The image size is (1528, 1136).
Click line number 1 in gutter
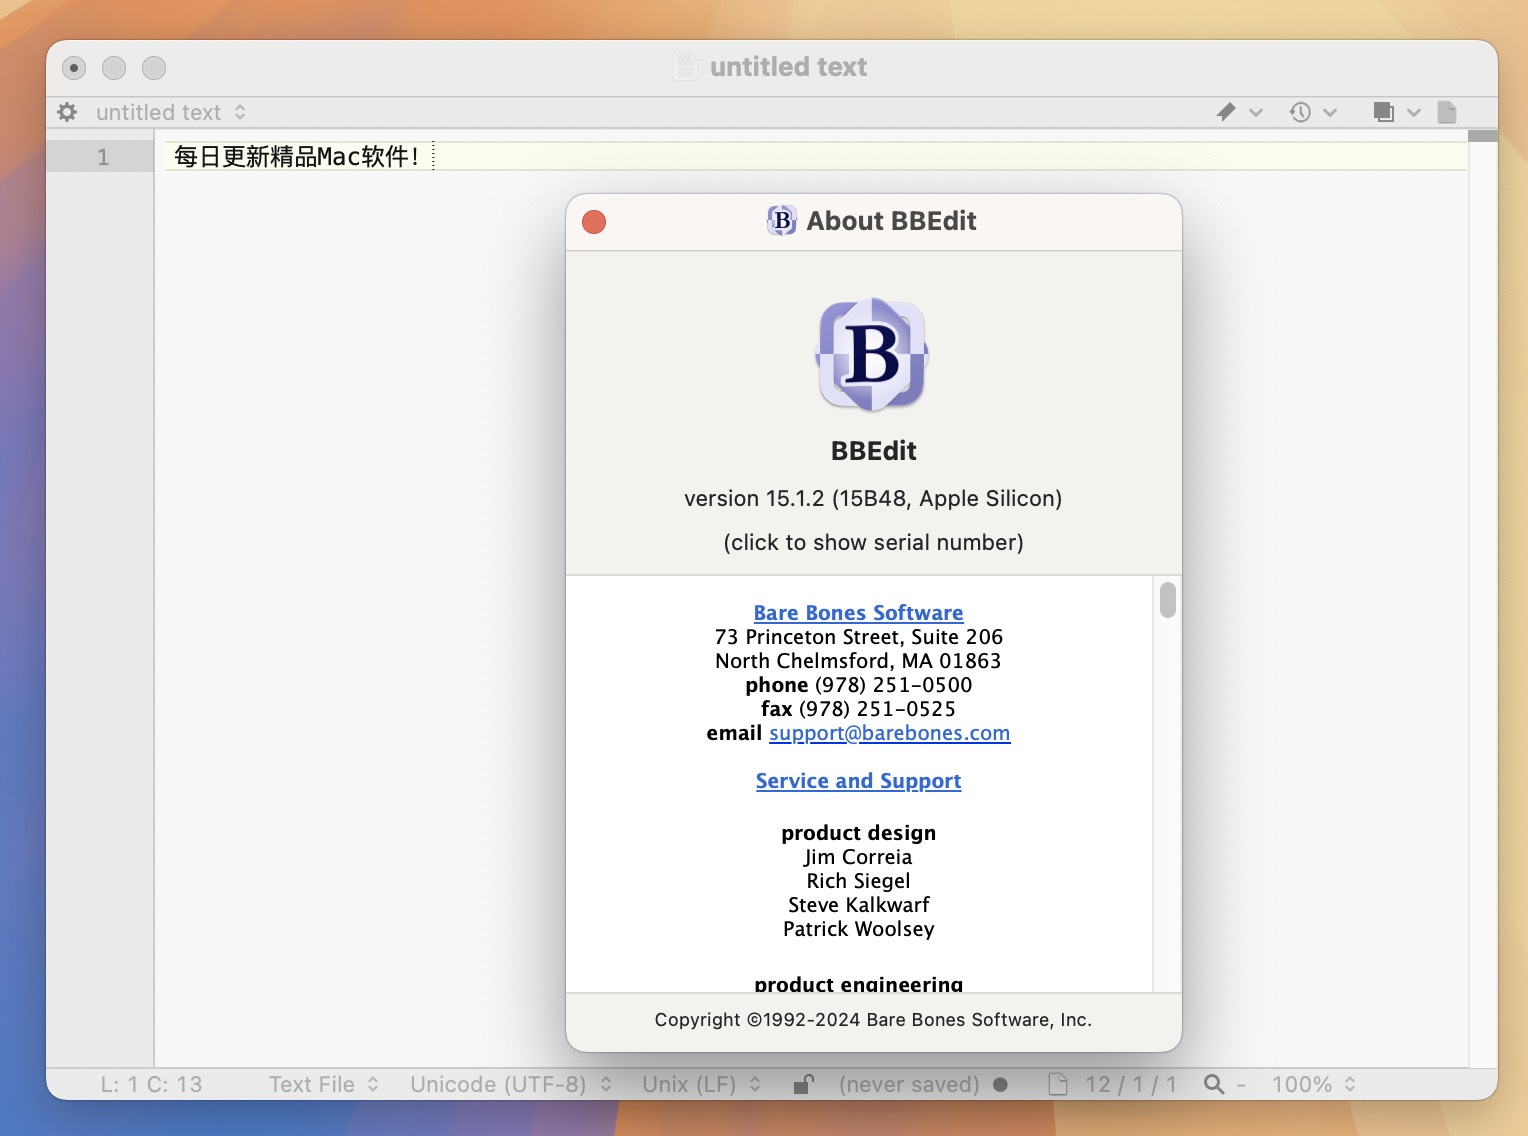(x=103, y=157)
